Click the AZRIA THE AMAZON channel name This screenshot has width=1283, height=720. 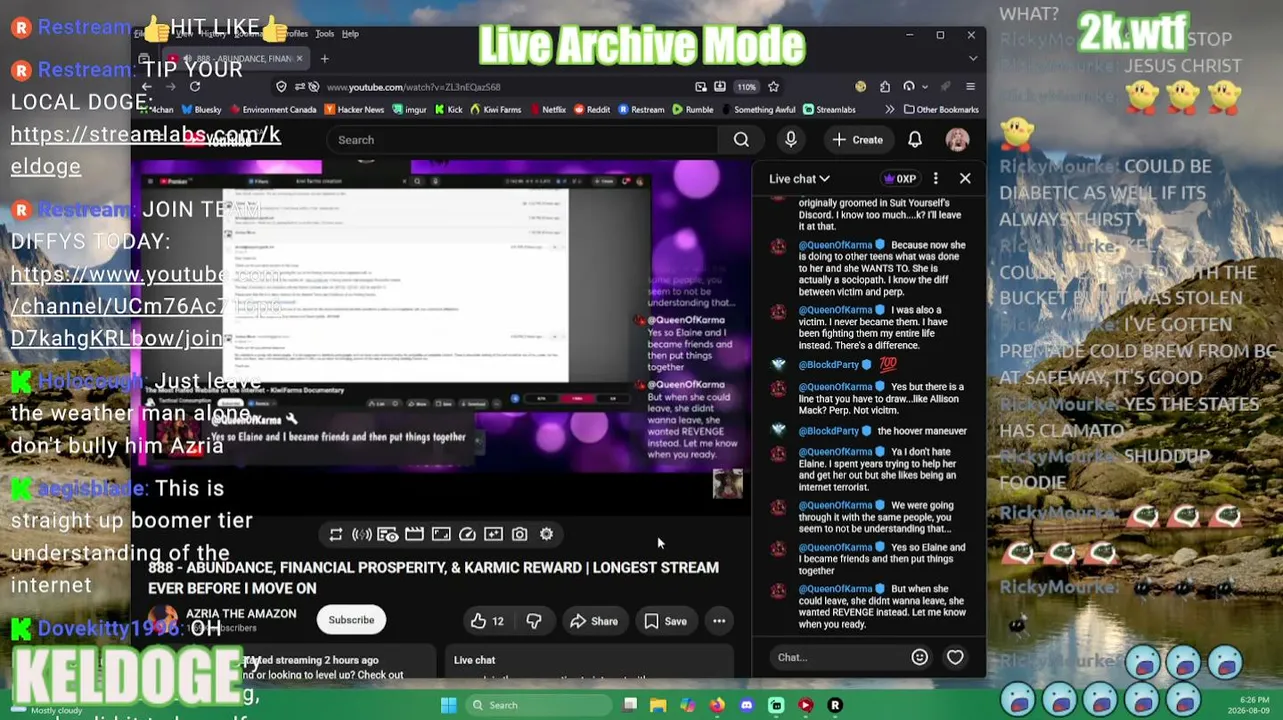[x=241, y=614]
